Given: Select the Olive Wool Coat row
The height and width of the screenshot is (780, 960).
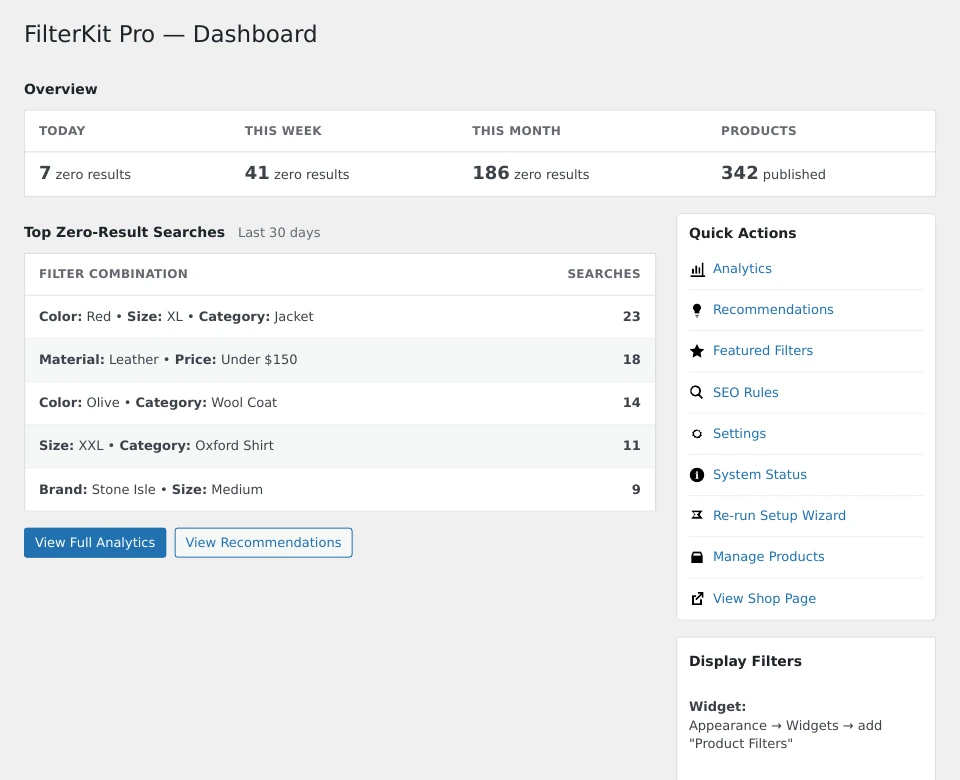Looking at the screenshot, I should pyautogui.click(x=340, y=403).
